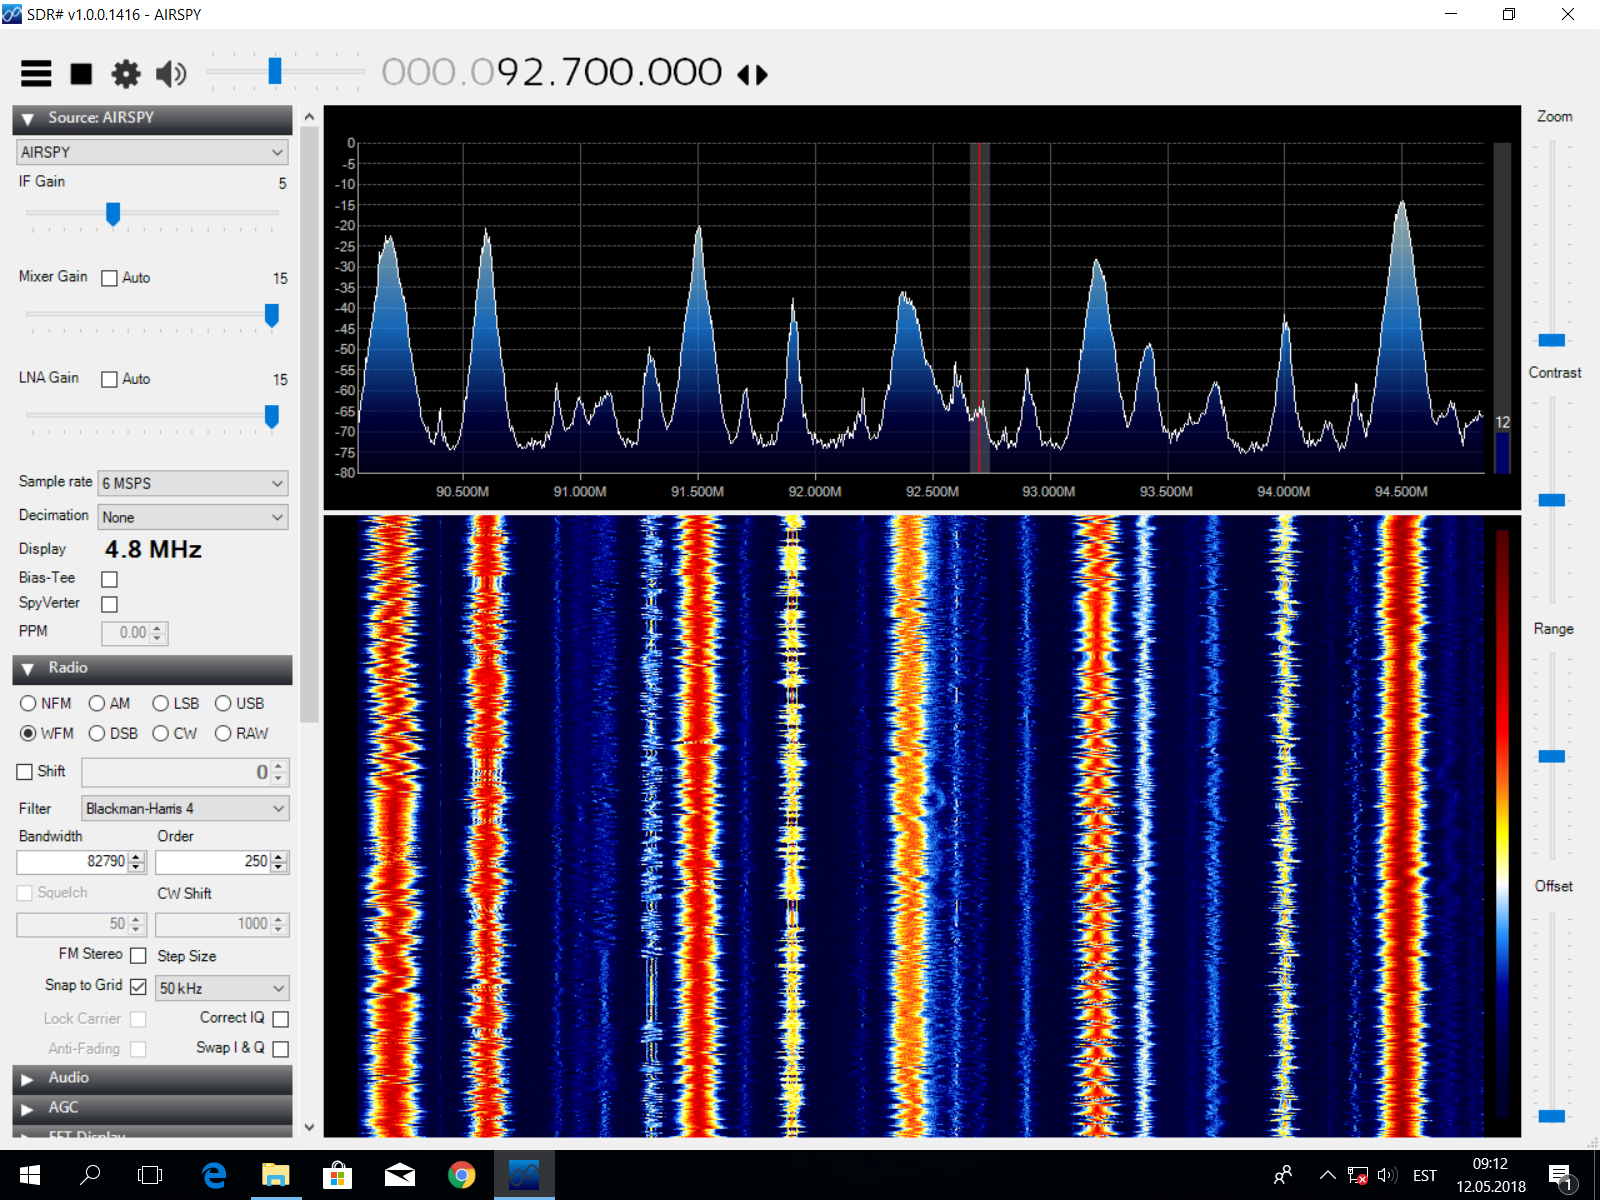The height and width of the screenshot is (1200, 1600).
Task: Open the Sample rate dropdown
Action: point(193,483)
